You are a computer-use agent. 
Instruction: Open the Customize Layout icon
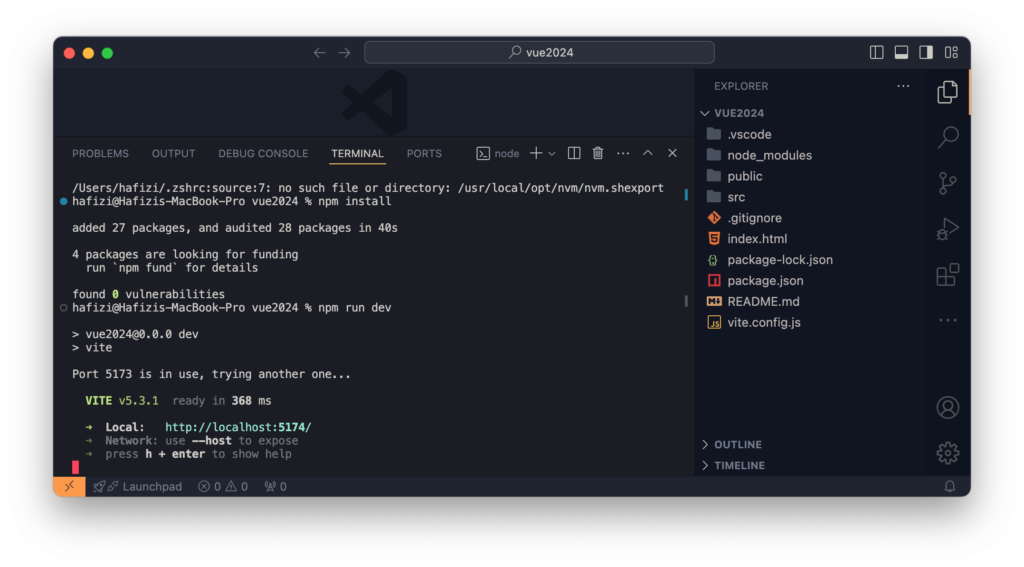coord(951,52)
